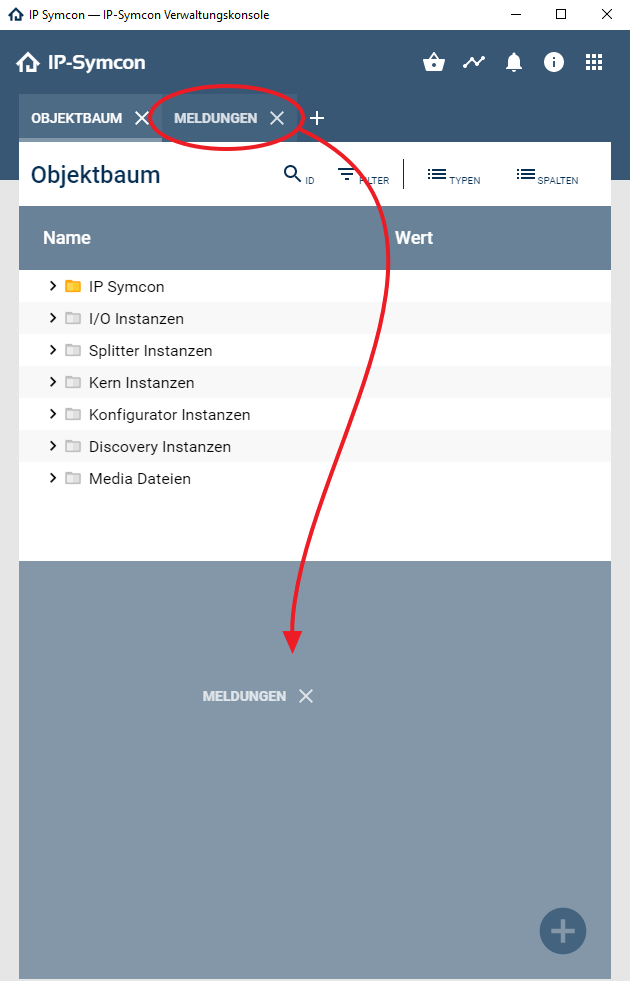Open the info icon in header
The width and height of the screenshot is (630, 981).
point(554,62)
